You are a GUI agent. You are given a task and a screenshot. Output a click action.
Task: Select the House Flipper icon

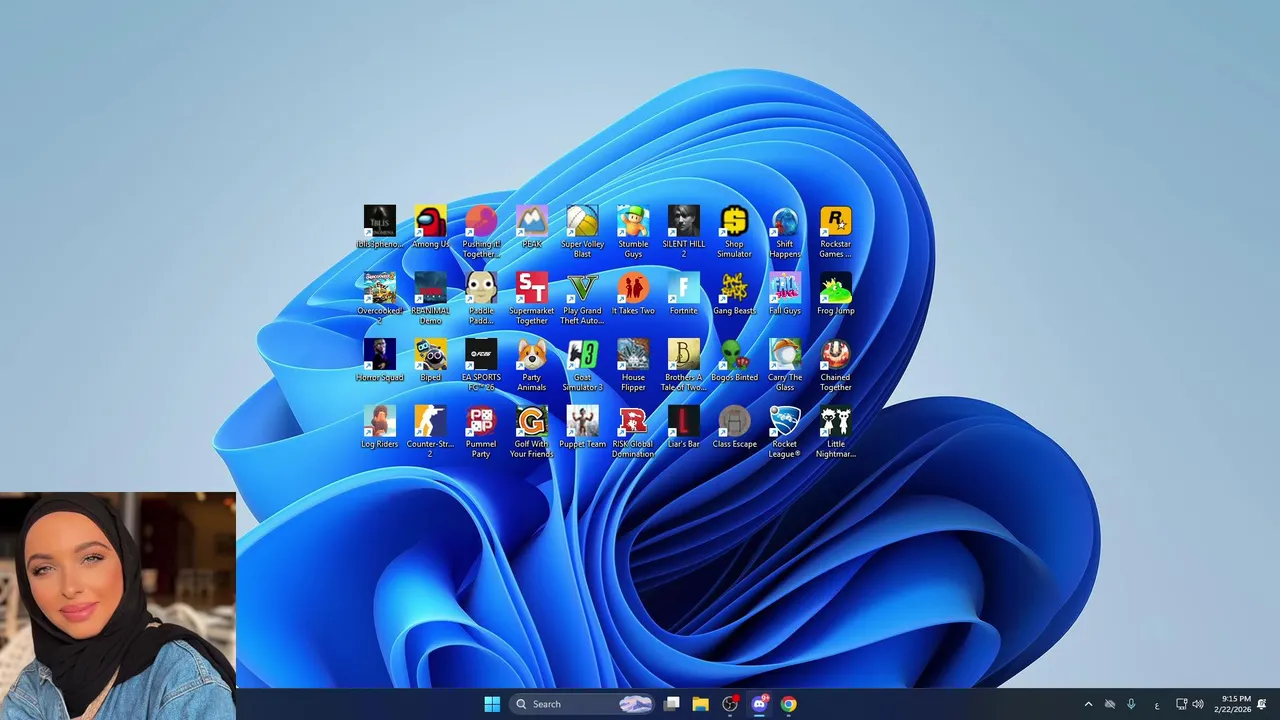click(x=633, y=365)
